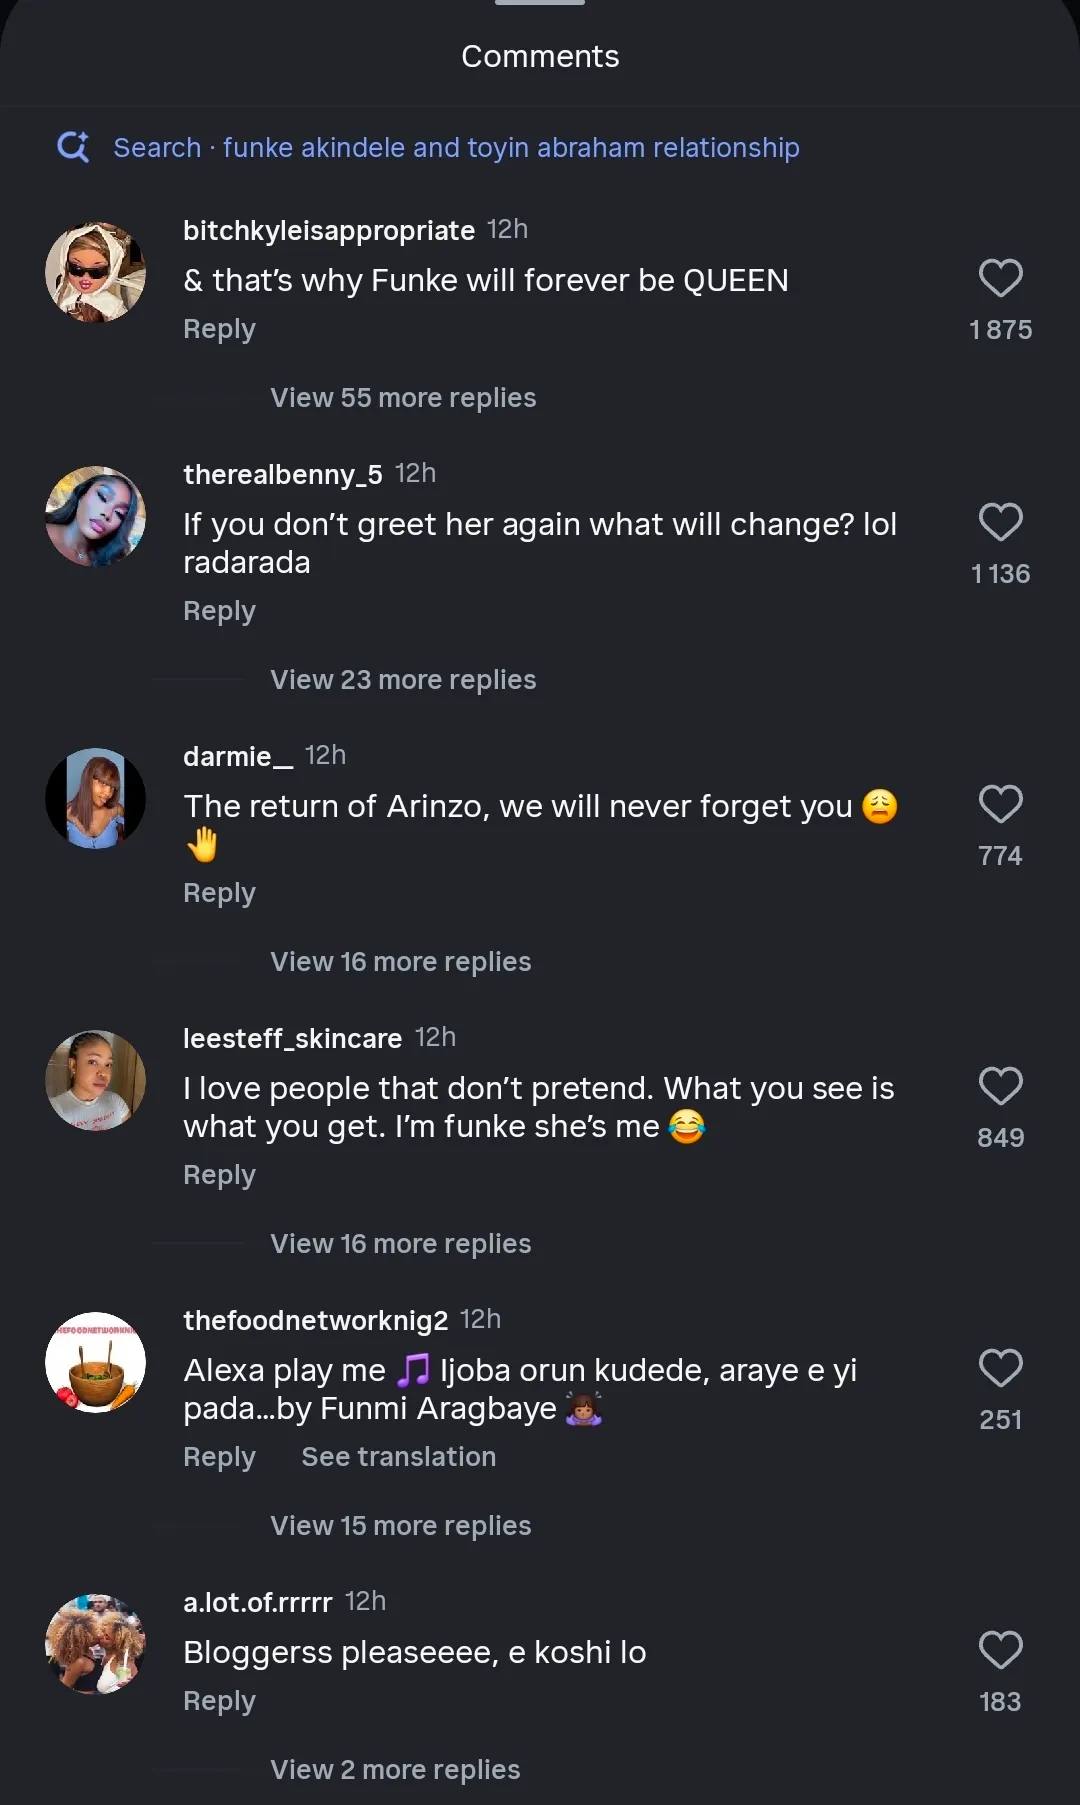This screenshot has width=1080, height=1805.
Task: Expand View 2 more replies
Action: tap(395, 1770)
